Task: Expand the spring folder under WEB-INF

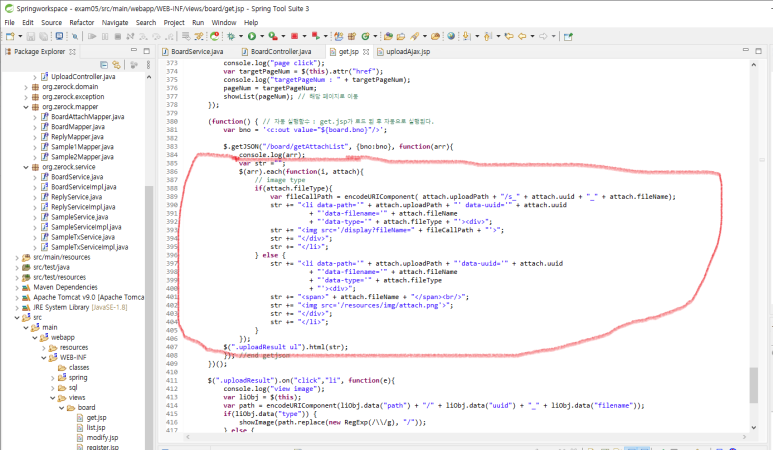Action: click(53, 378)
